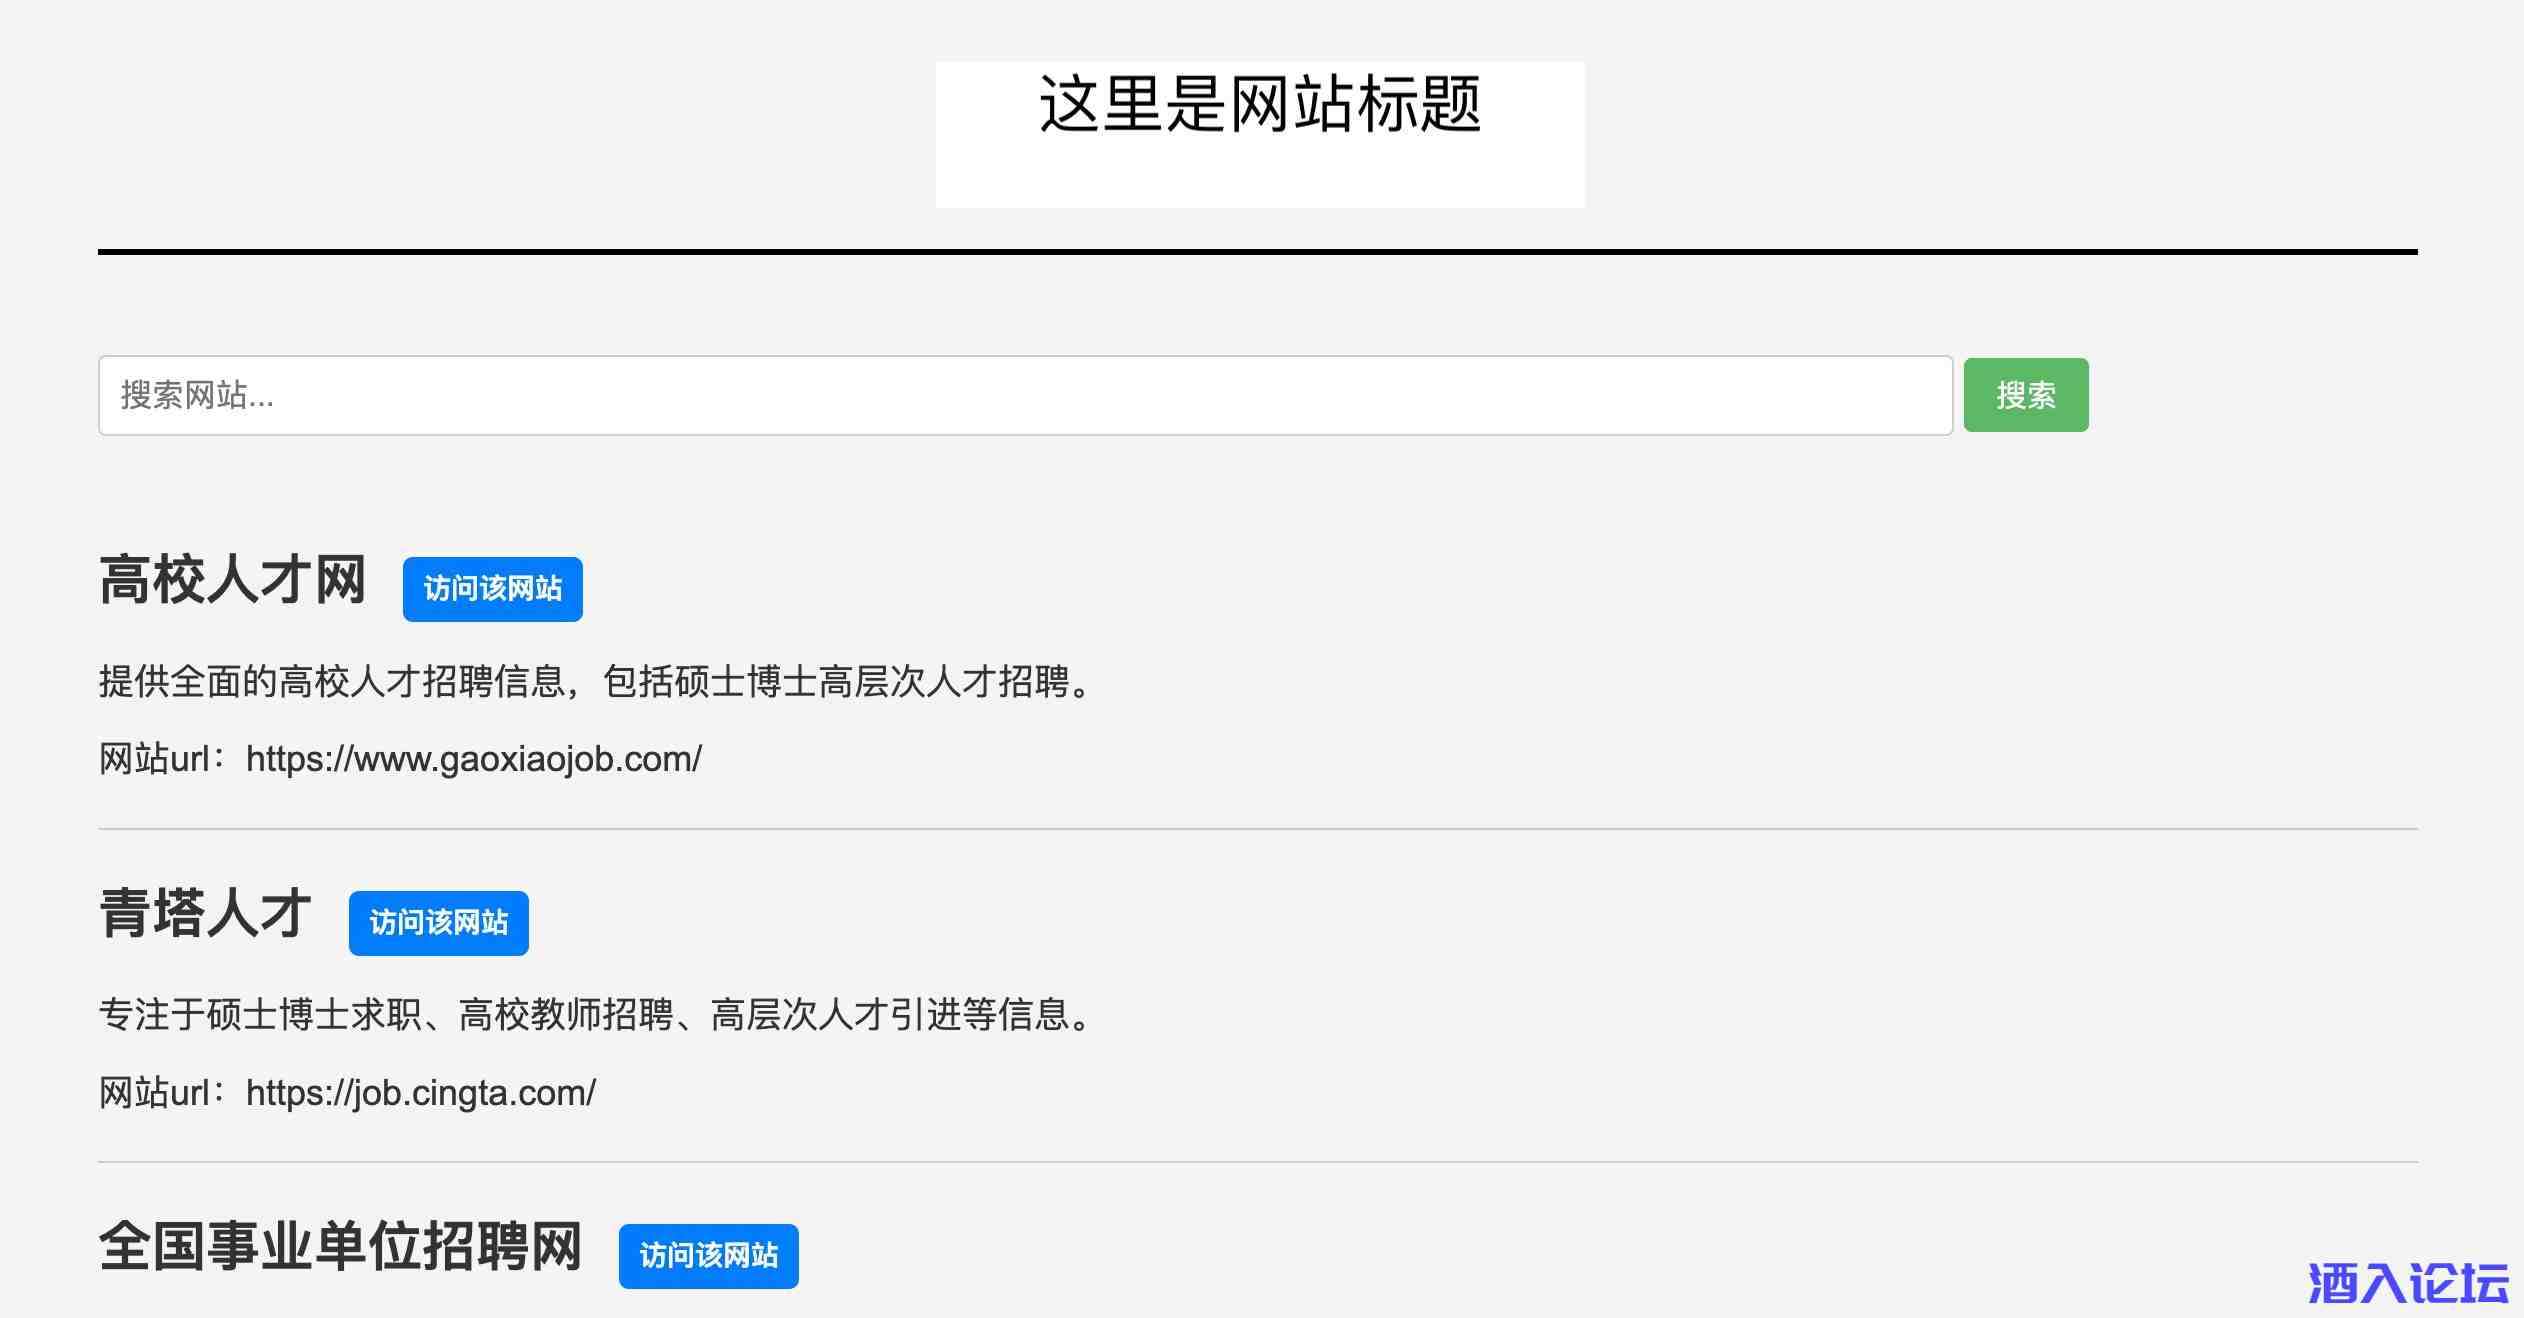The width and height of the screenshot is (2524, 1318).
Task: Click the page title 这里是网站标题
Action: 1259,104
